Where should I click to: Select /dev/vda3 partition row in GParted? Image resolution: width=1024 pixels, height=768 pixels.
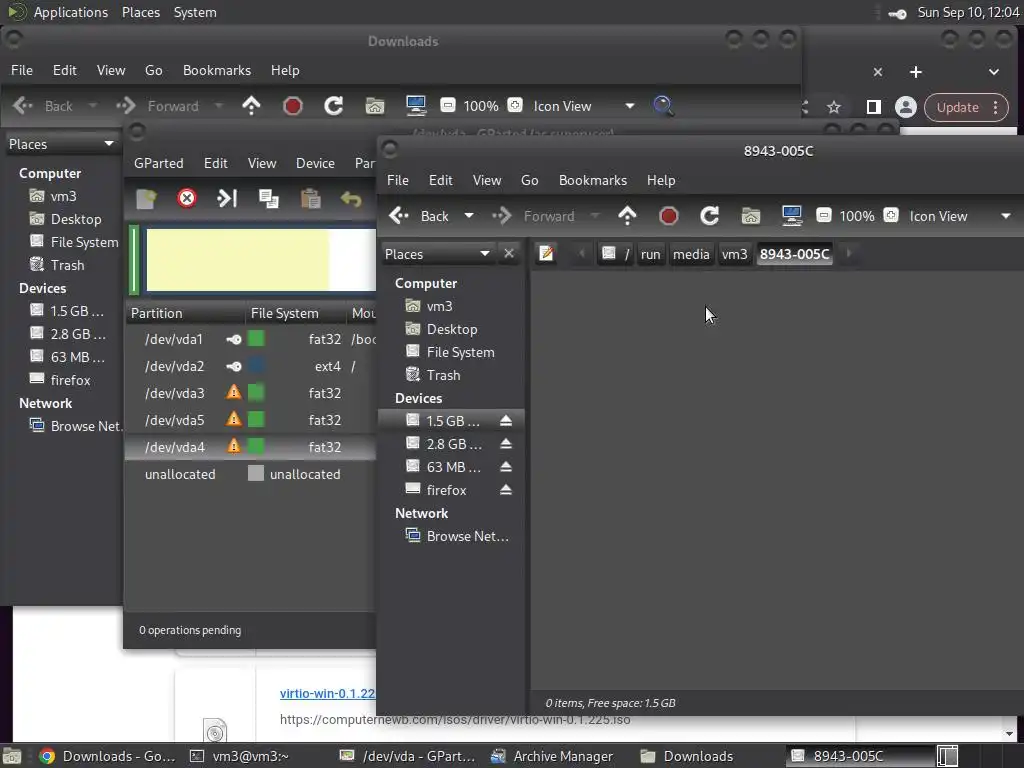coord(250,393)
